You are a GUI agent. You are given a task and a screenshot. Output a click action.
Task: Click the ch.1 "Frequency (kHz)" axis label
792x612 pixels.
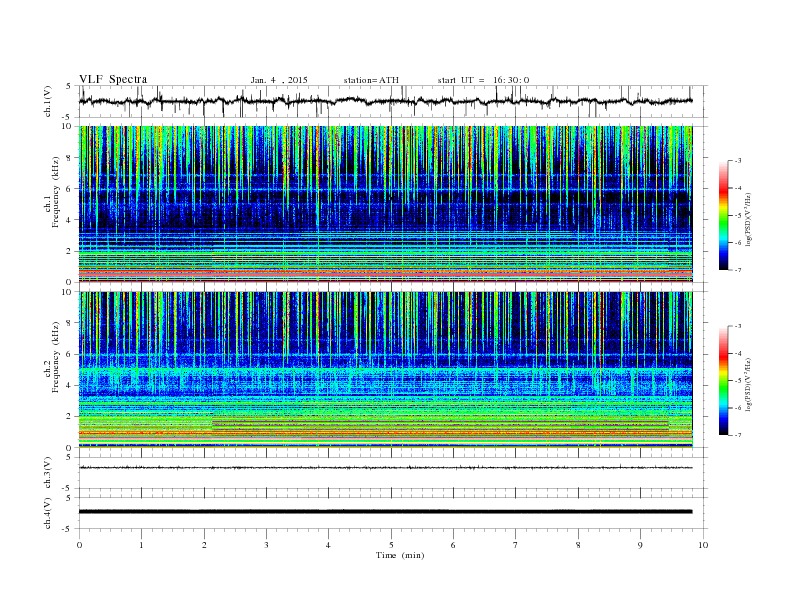(x=55, y=192)
